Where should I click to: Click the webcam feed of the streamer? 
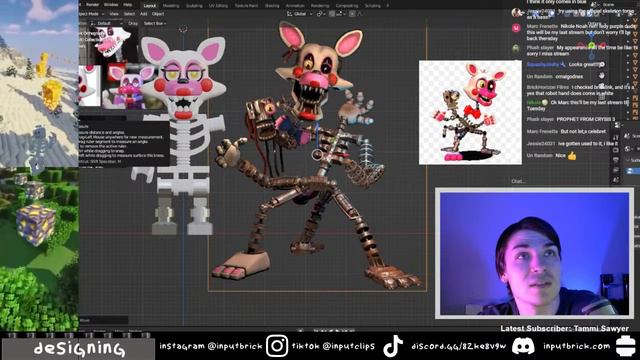535,253
